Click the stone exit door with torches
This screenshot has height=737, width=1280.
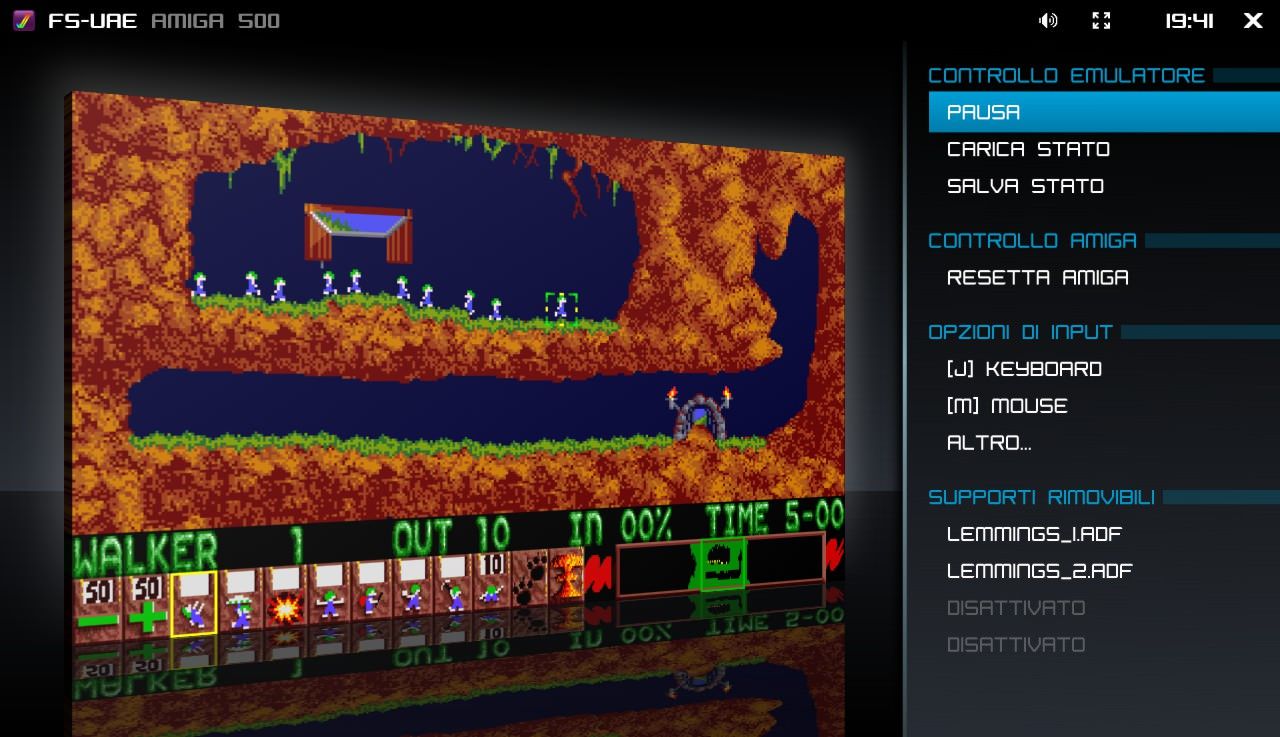tap(700, 413)
